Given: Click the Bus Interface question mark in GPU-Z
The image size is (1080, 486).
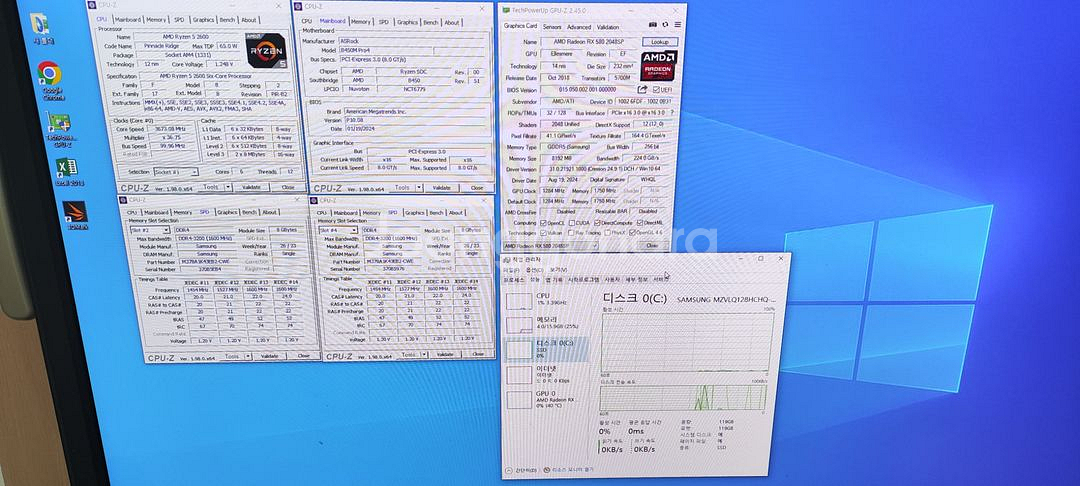Looking at the screenshot, I should tap(672, 112).
